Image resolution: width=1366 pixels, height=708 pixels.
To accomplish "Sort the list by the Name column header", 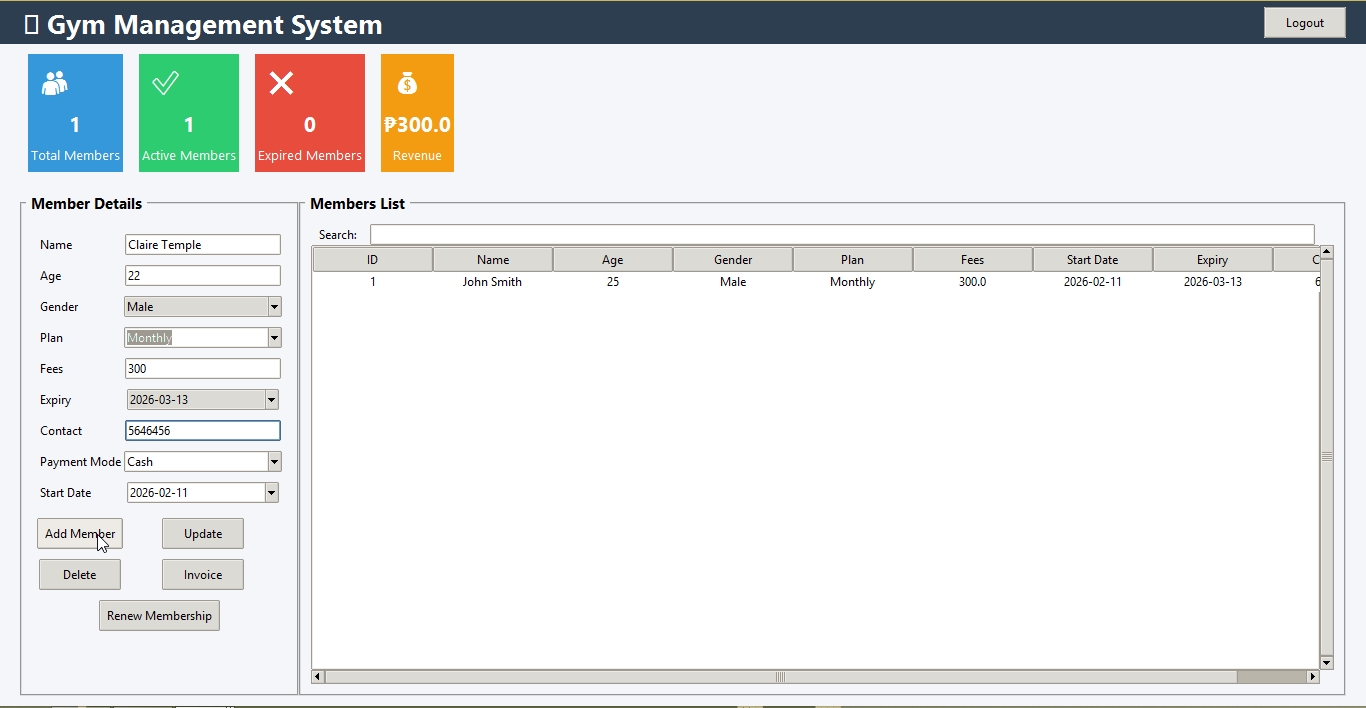I will (x=493, y=260).
